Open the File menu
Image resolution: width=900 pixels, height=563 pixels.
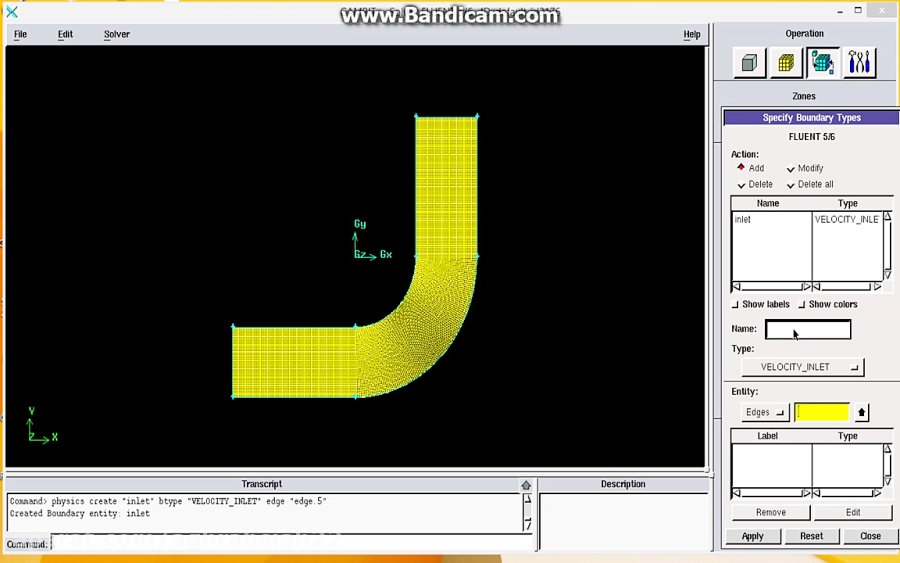click(x=20, y=34)
